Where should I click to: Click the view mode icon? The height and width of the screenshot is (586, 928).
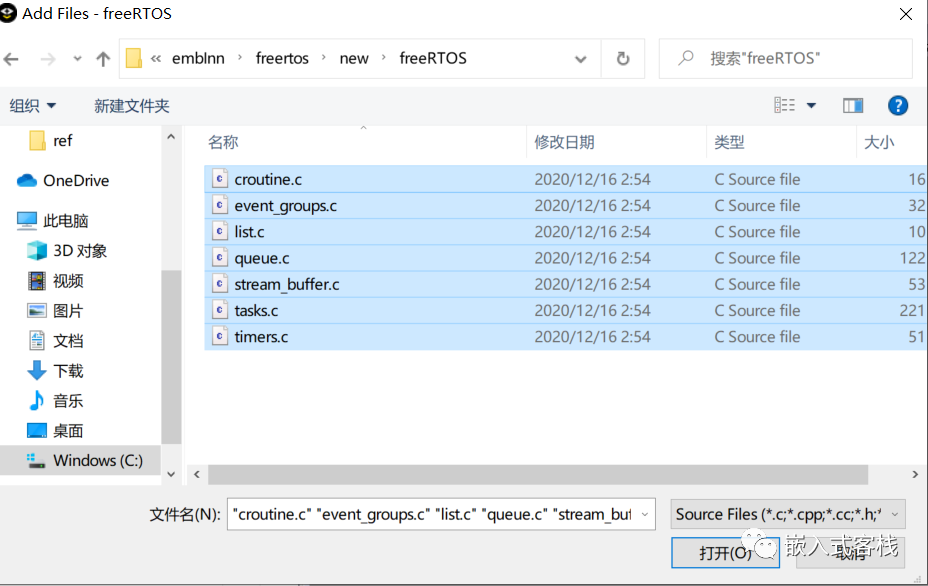coord(785,105)
